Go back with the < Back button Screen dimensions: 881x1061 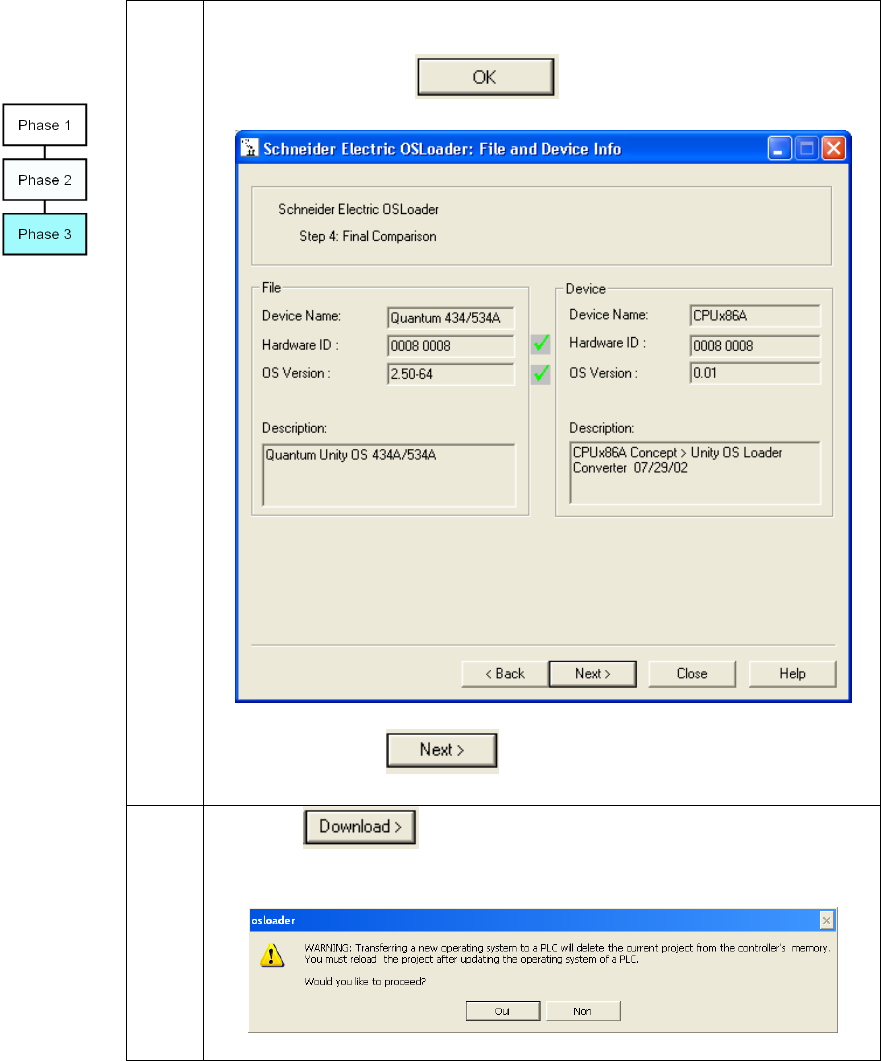tap(505, 673)
